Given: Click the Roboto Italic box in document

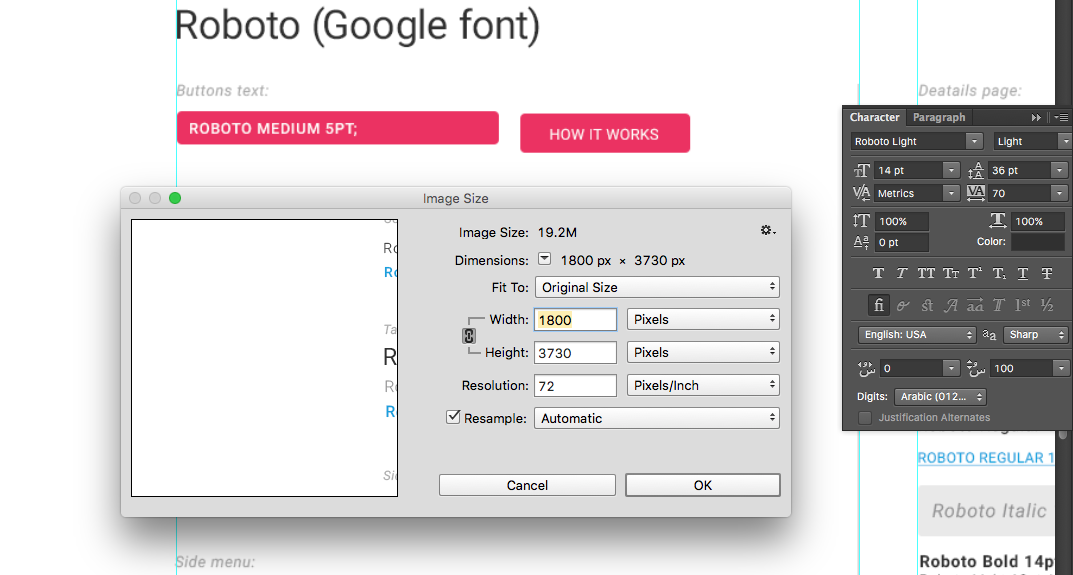Looking at the screenshot, I should point(989,511).
